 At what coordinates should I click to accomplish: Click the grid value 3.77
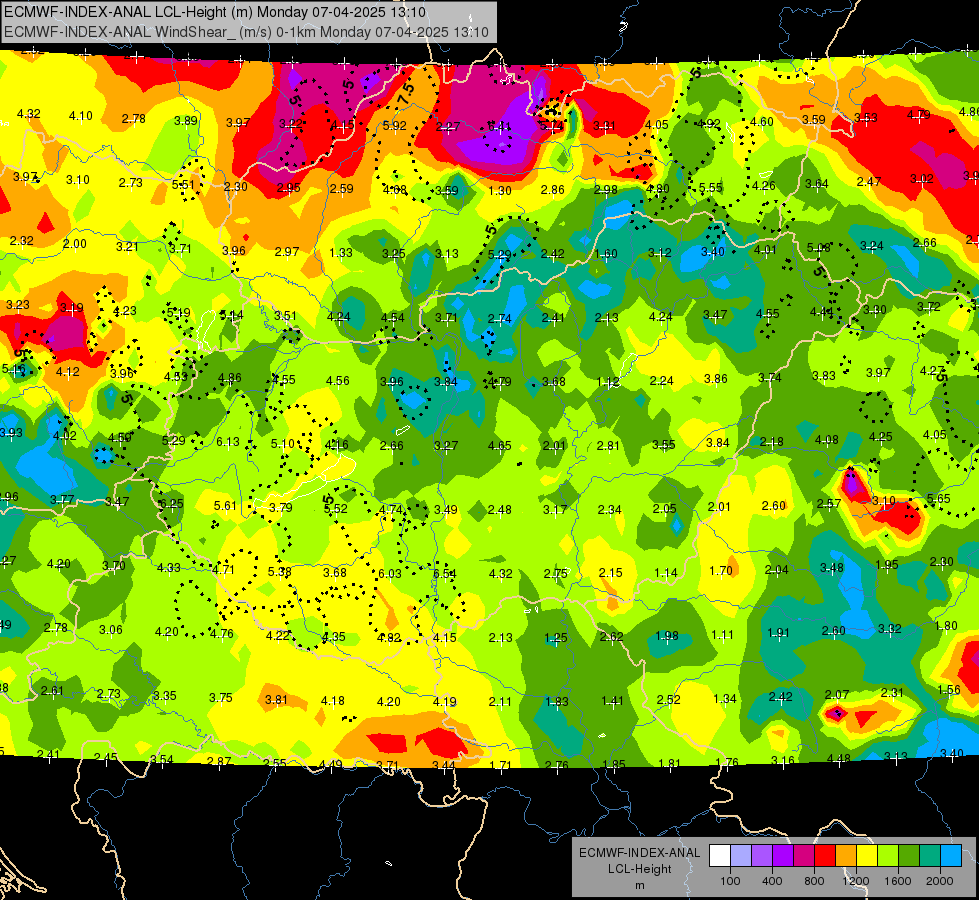(x=62, y=499)
